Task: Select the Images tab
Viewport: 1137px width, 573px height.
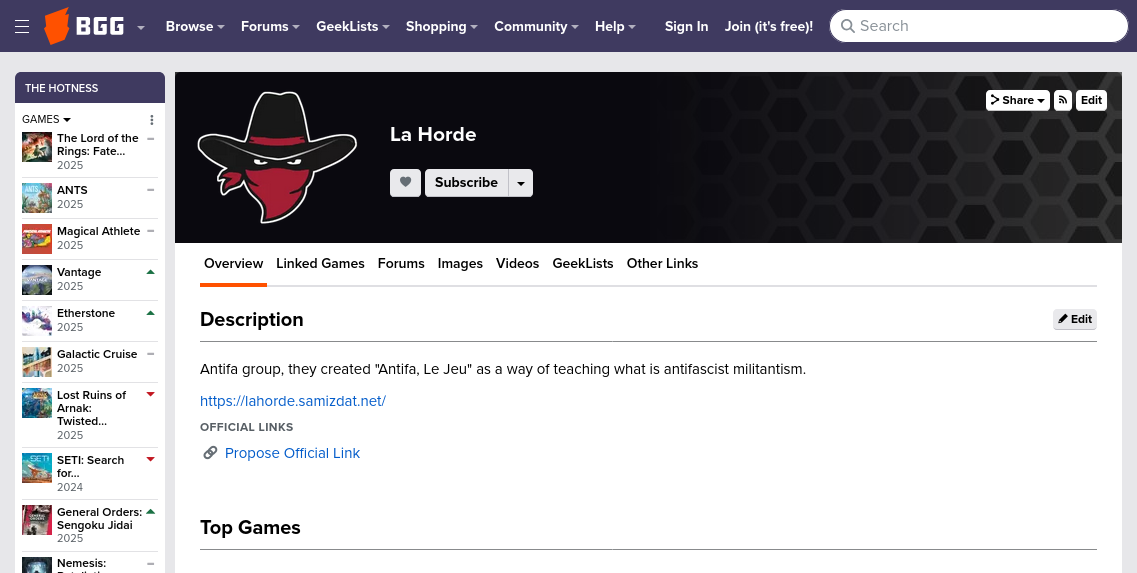Action: (x=460, y=263)
